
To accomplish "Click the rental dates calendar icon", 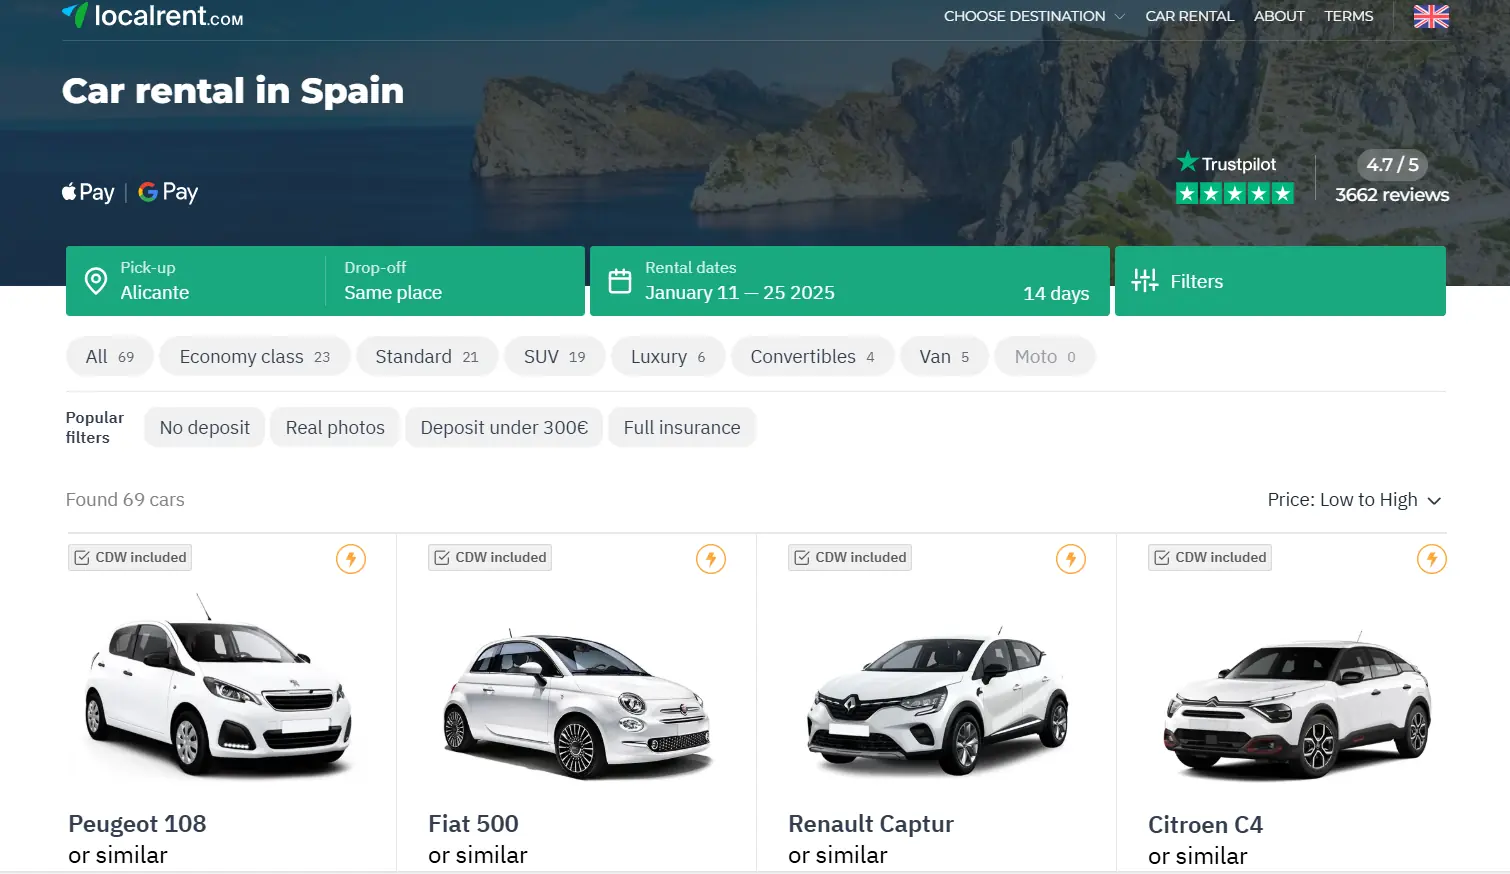I will coord(620,281).
